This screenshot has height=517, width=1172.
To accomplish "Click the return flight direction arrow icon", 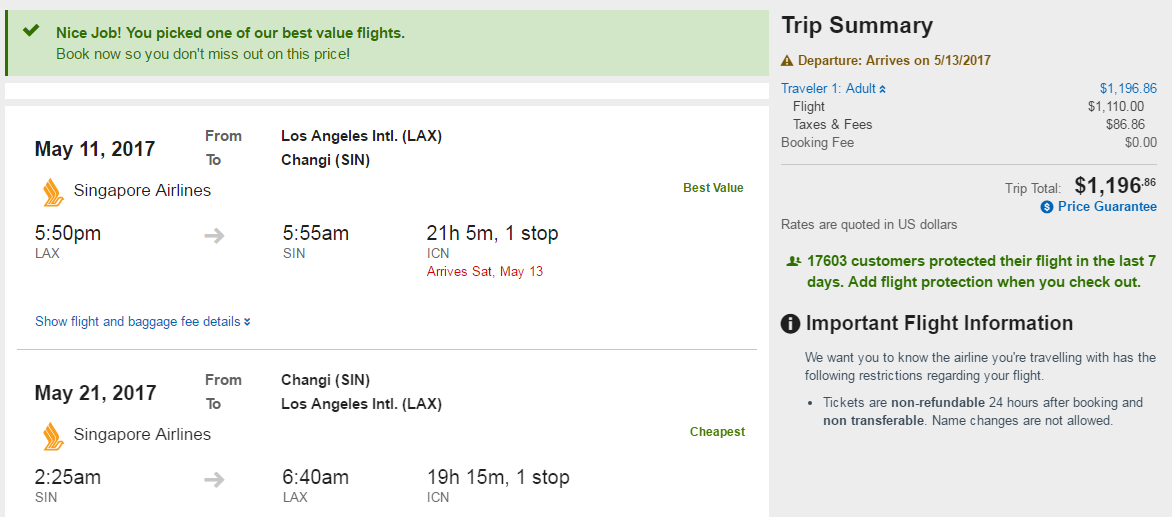I will tap(214, 480).
